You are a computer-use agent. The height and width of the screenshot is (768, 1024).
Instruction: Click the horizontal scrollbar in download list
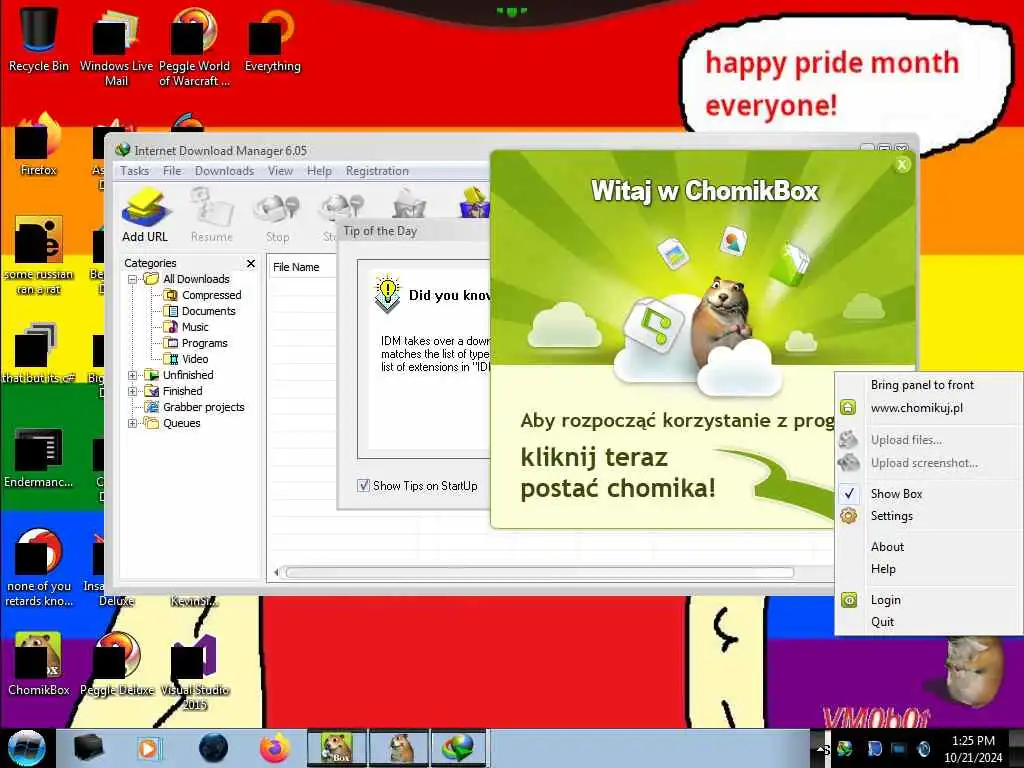(x=539, y=573)
